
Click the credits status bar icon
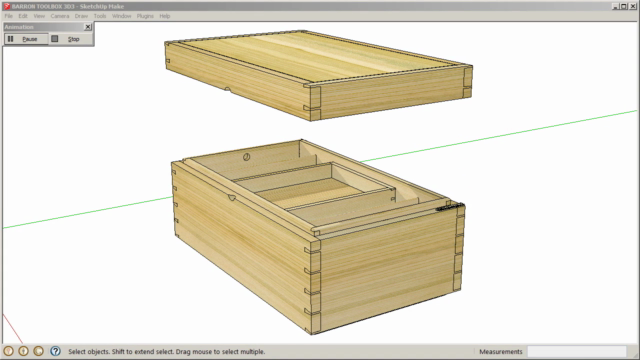pyautogui.click(x=23, y=351)
